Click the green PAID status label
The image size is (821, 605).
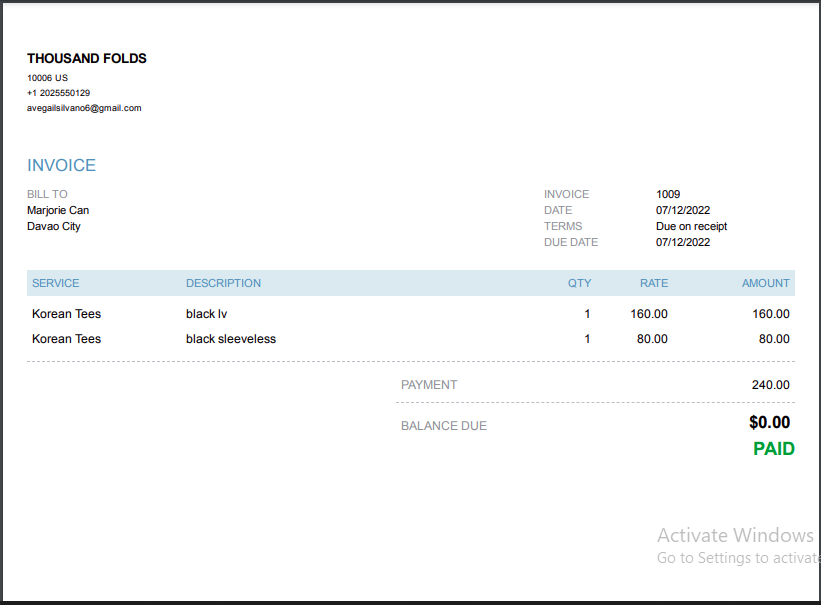(x=773, y=449)
